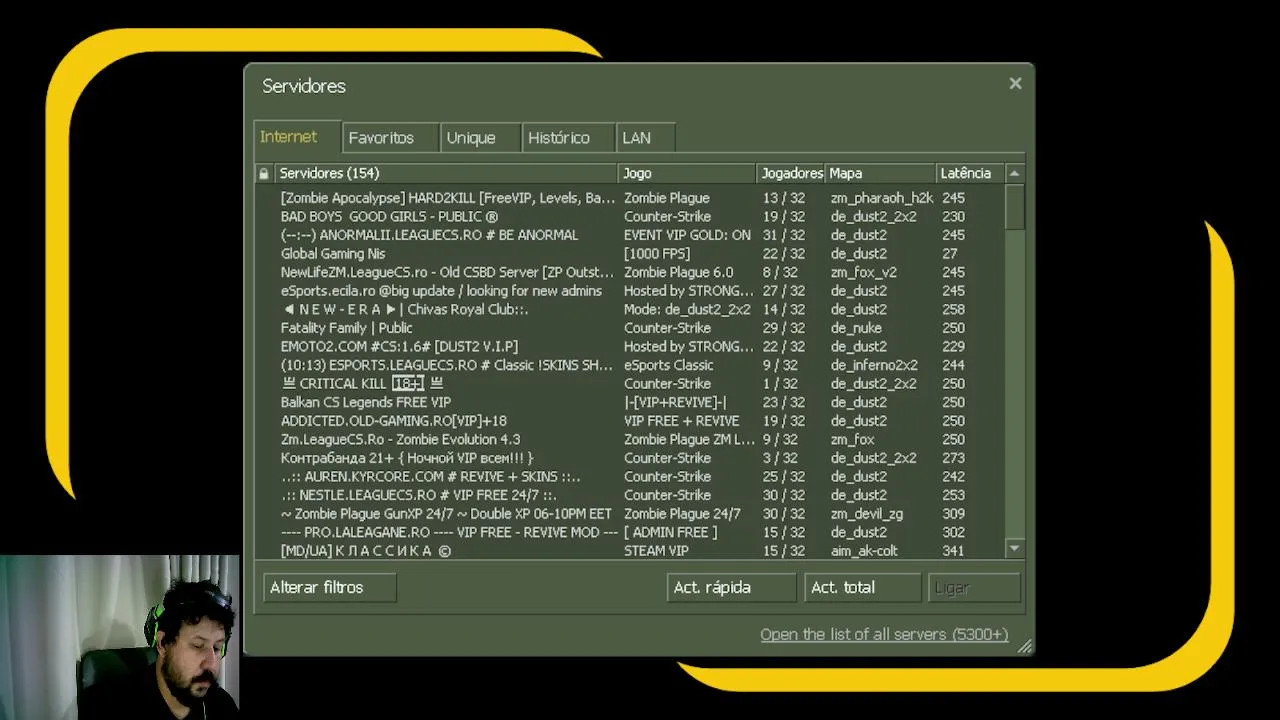Image resolution: width=1280 pixels, height=720 pixels.
Task: Select the NESTLE.LEAGUECS.RO server
Action: [630, 494]
